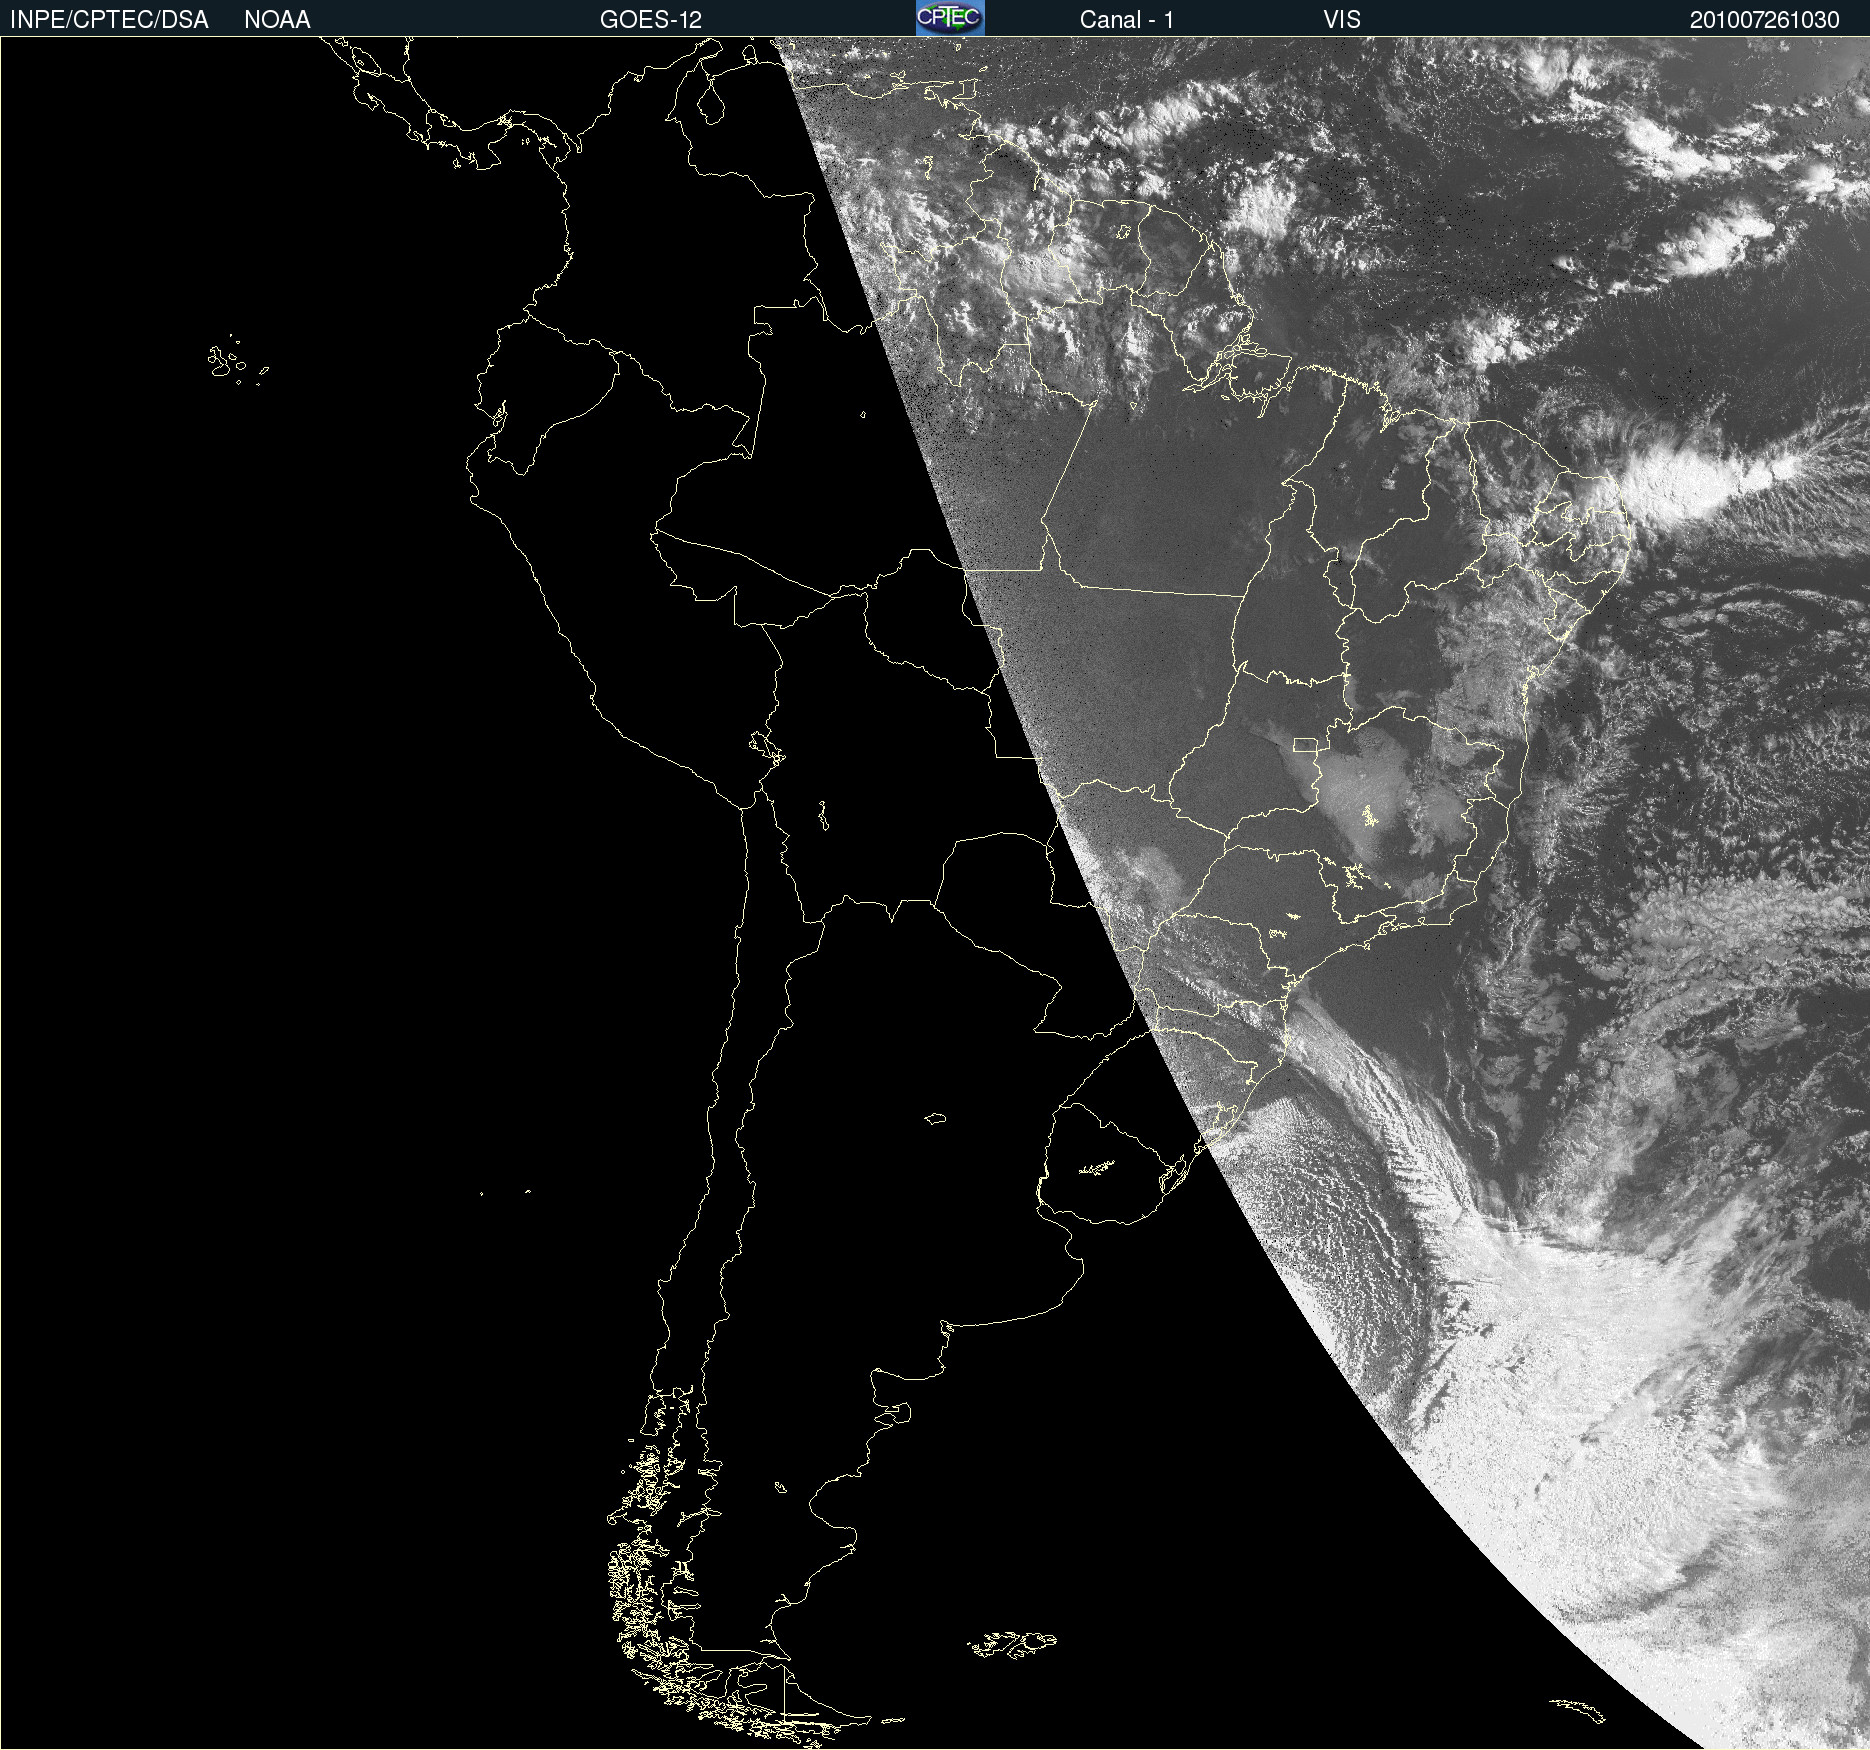Click the 201007261030 timestamp
1870x1750 pixels.
coord(1765,20)
